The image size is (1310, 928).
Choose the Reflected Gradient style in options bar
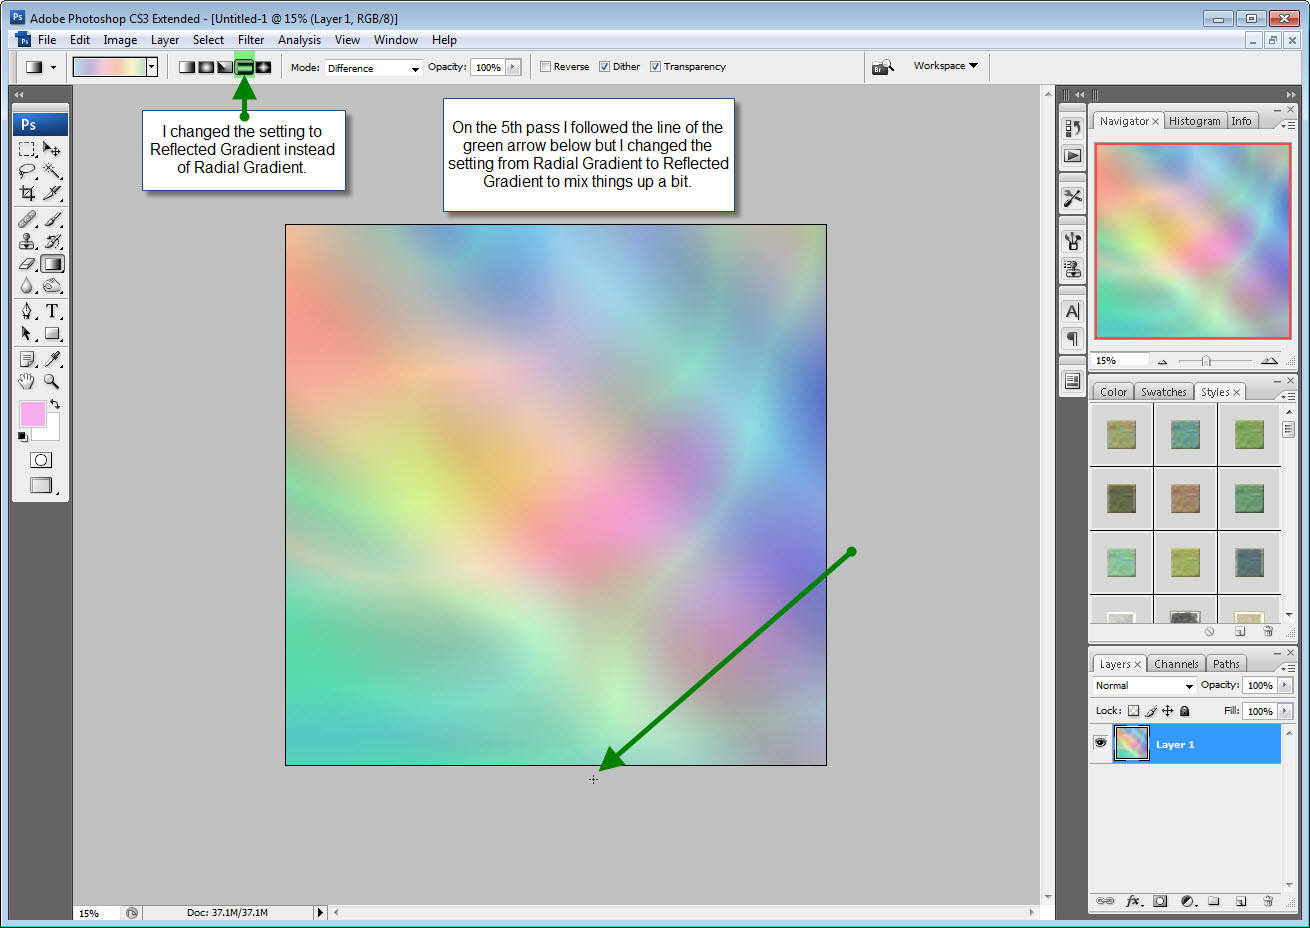(x=245, y=66)
